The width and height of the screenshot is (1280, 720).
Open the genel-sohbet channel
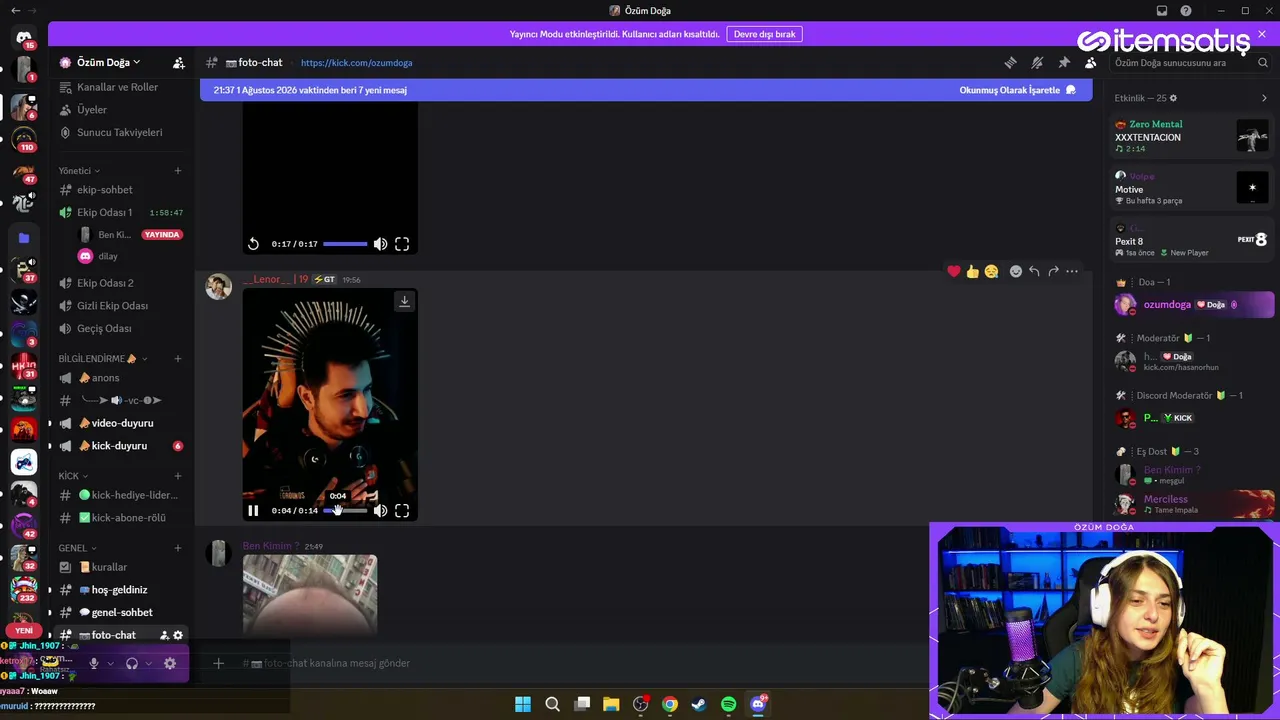[x=121, y=612]
